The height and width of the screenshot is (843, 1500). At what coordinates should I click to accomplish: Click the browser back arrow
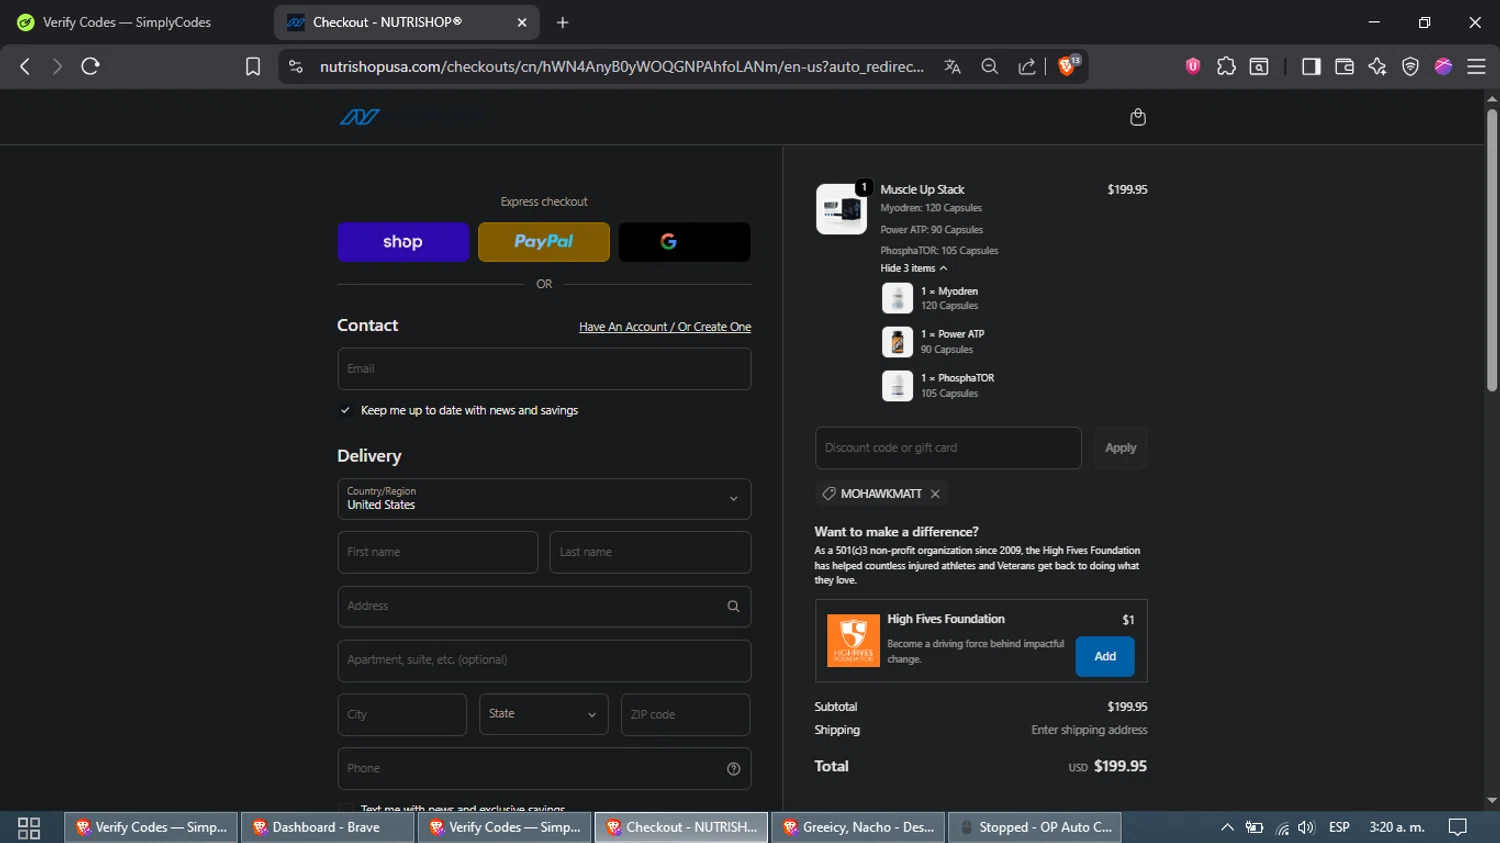[25, 66]
